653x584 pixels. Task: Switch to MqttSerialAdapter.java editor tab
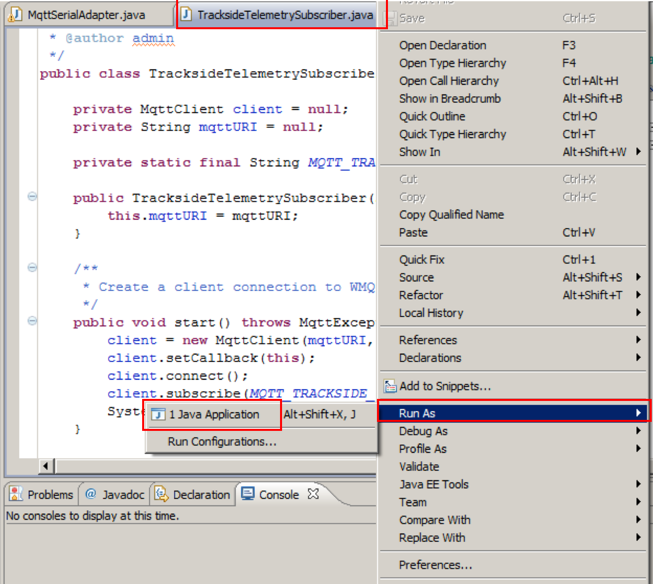(89, 15)
